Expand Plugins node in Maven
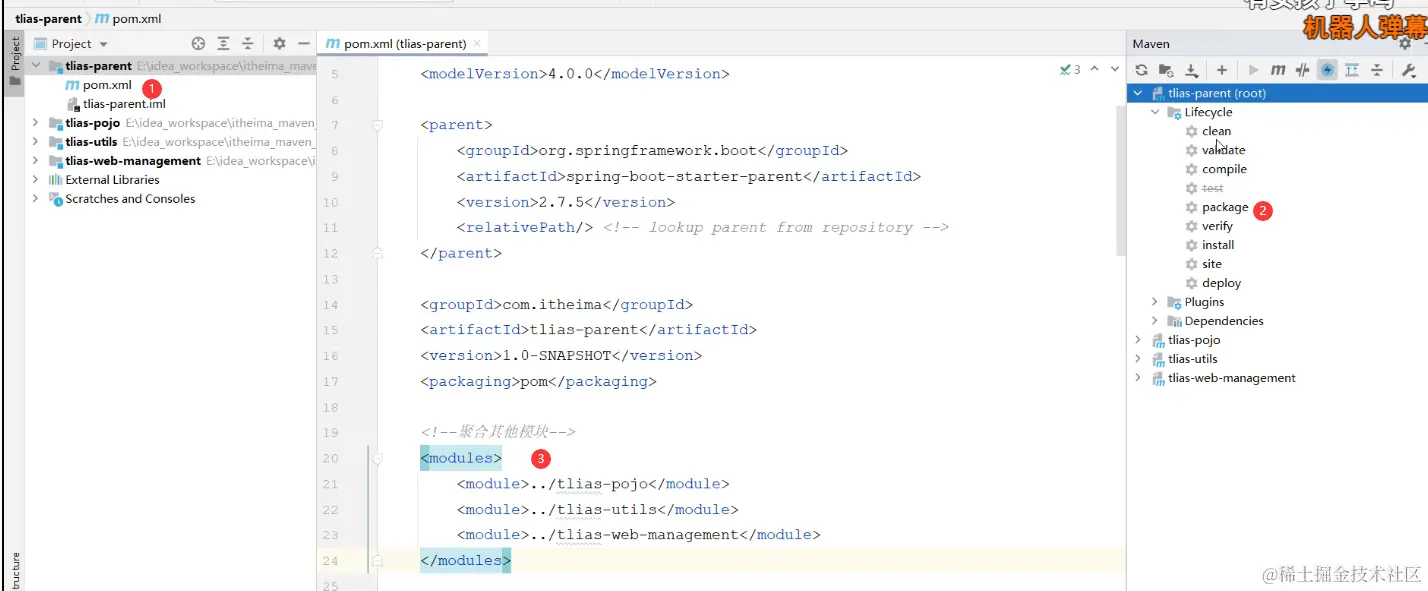The height and width of the screenshot is (591, 1428). tap(1155, 302)
